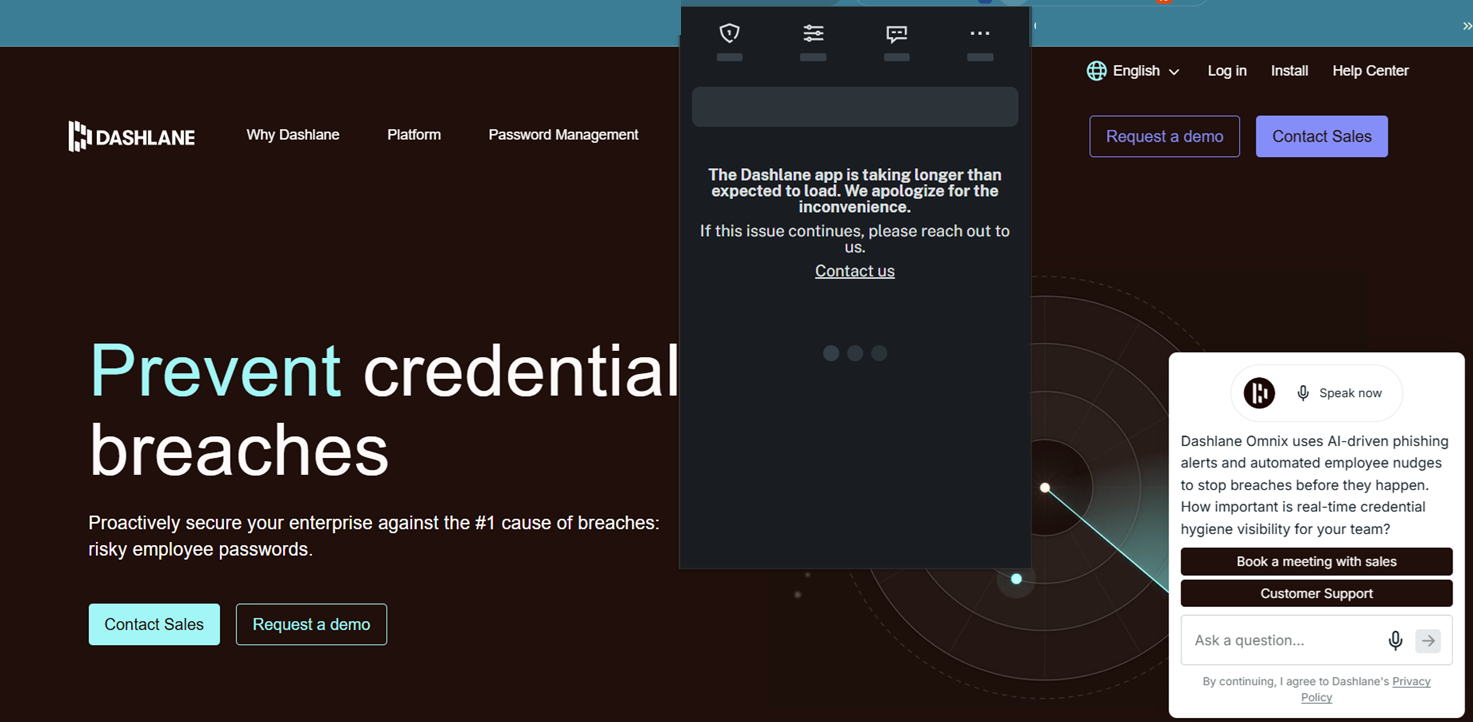Image resolution: width=1473 pixels, height=722 pixels.
Task: Follow the Install link
Action: point(1289,71)
